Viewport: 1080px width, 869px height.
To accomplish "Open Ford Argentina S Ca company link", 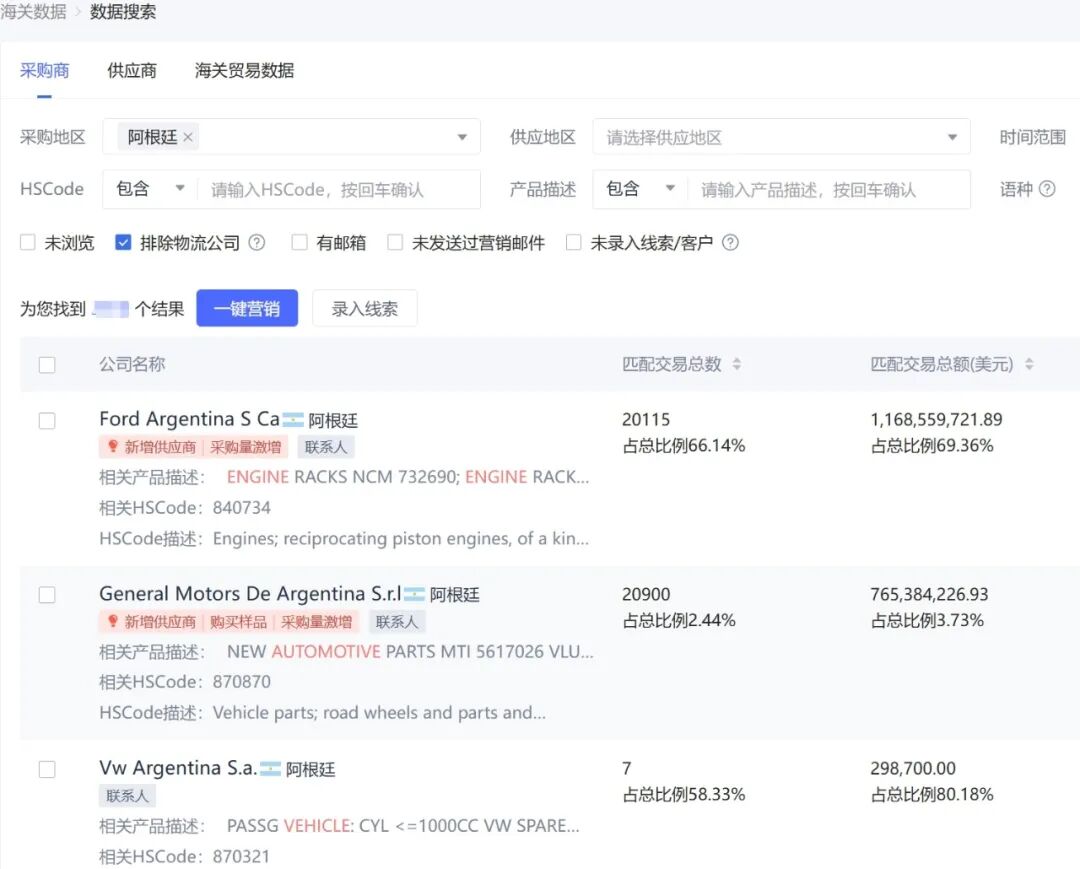I will [189, 419].
